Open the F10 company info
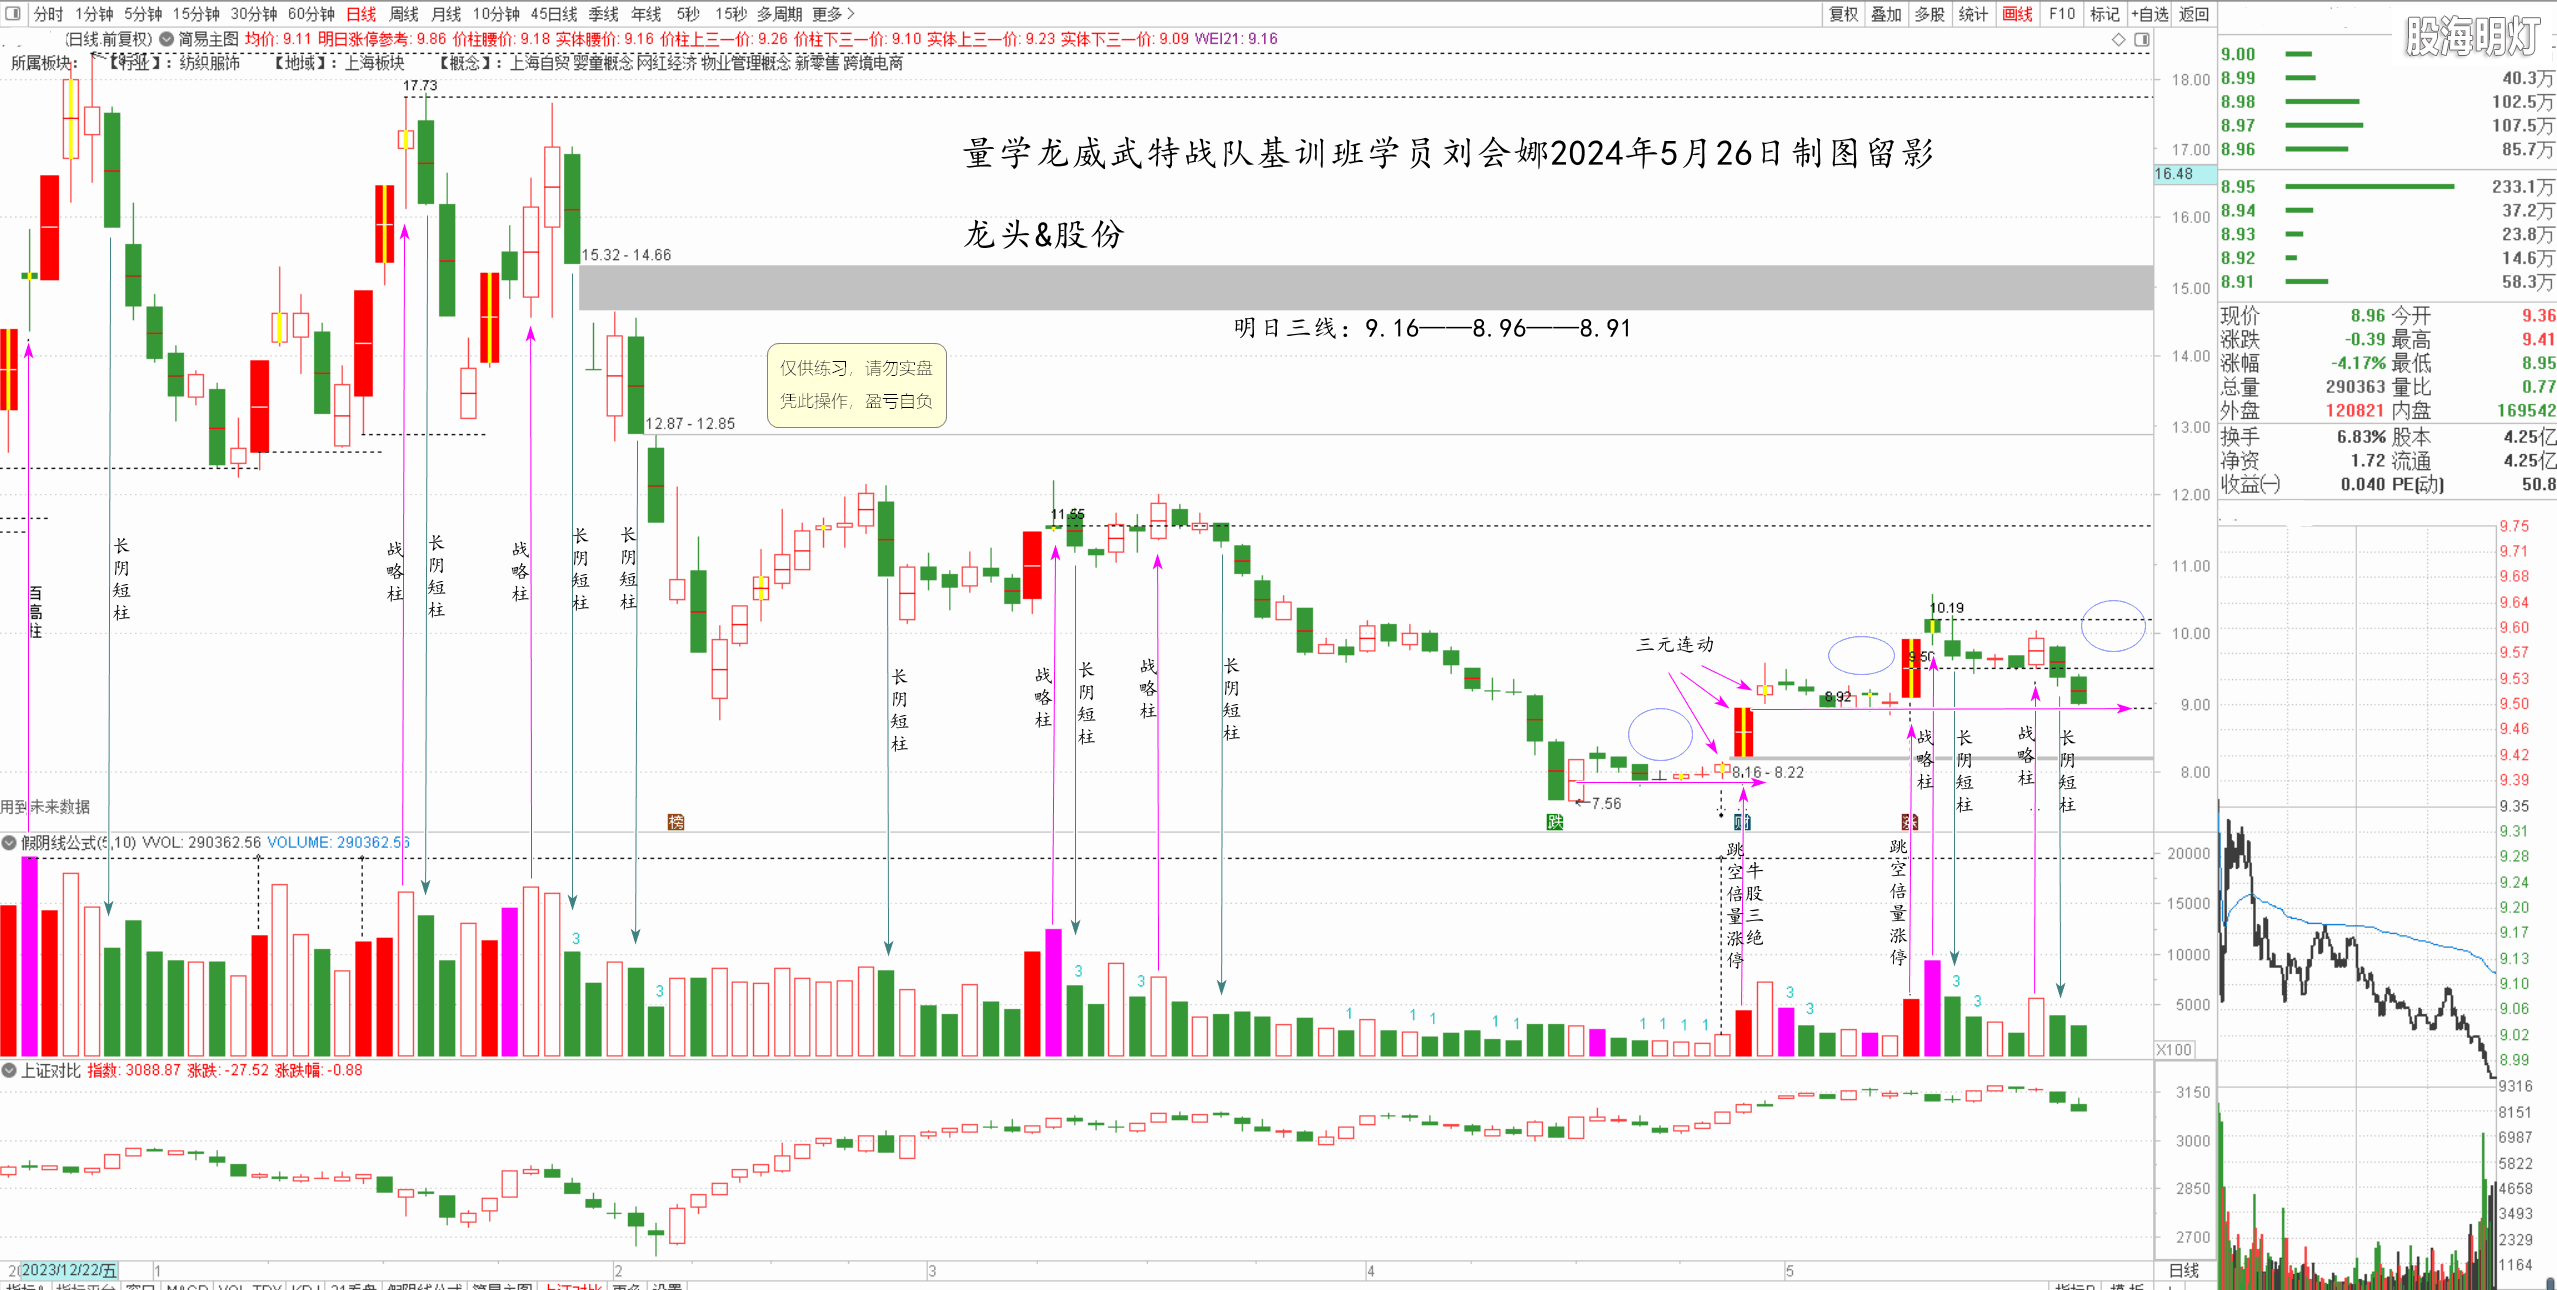The height and width of the screenshot is (1290, 2557). [x=2062, y=13]
